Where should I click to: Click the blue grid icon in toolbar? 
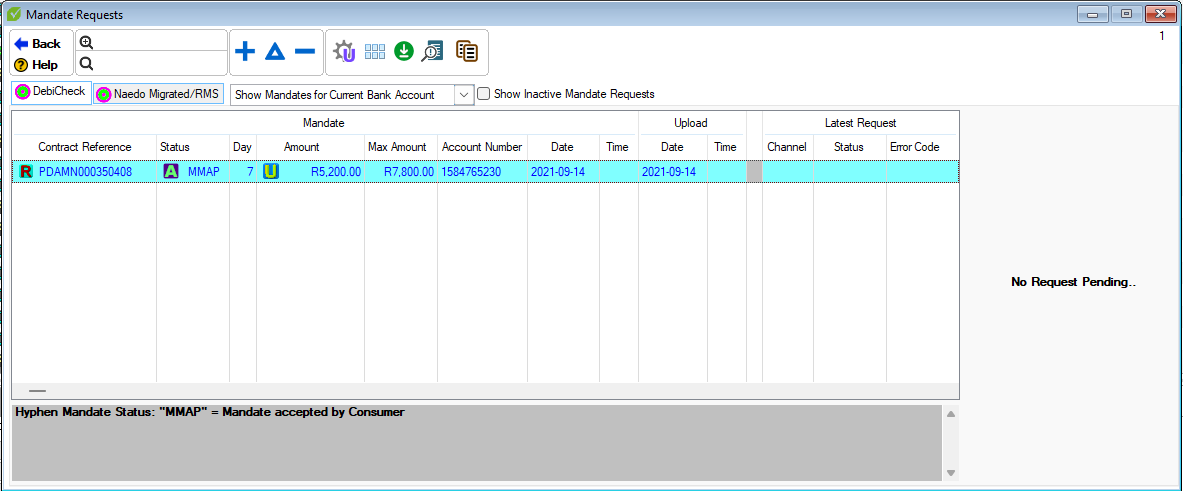coord(375,52)
